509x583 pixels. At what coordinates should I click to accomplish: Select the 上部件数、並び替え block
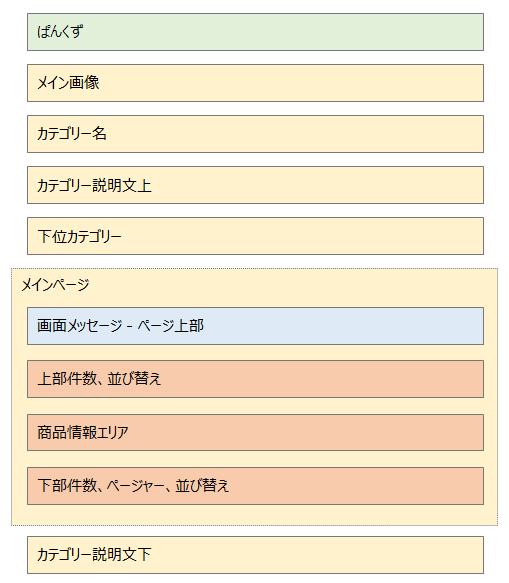point(255,379)
